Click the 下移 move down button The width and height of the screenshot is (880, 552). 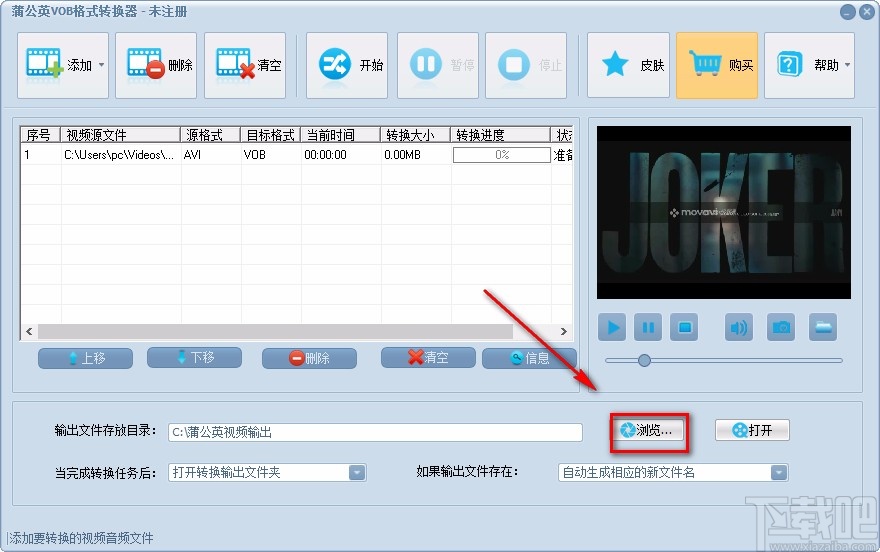coord(194,357)
